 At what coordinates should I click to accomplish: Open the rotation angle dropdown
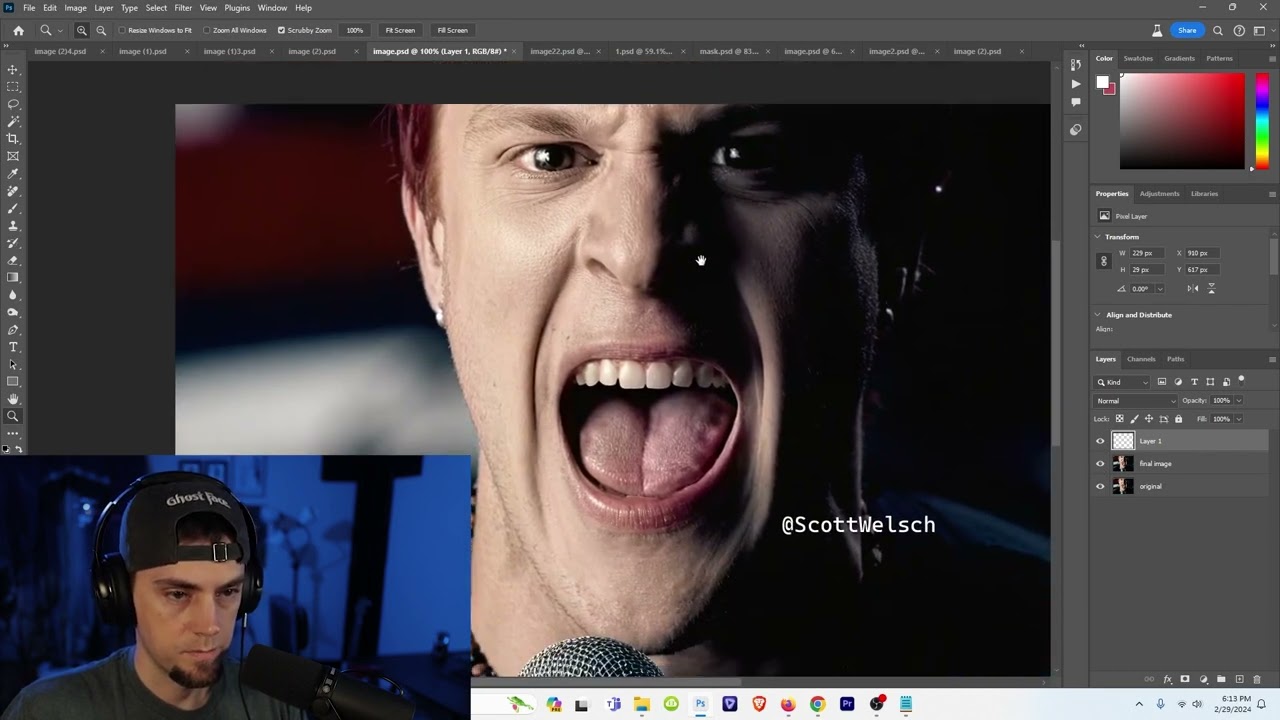coord(1159,289)
